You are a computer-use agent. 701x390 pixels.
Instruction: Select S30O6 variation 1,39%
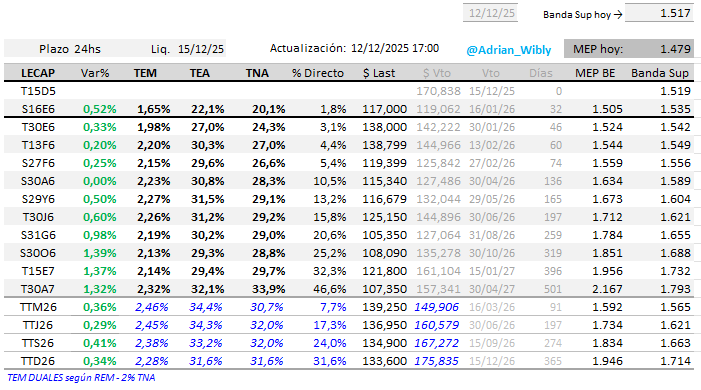[100, 253]
